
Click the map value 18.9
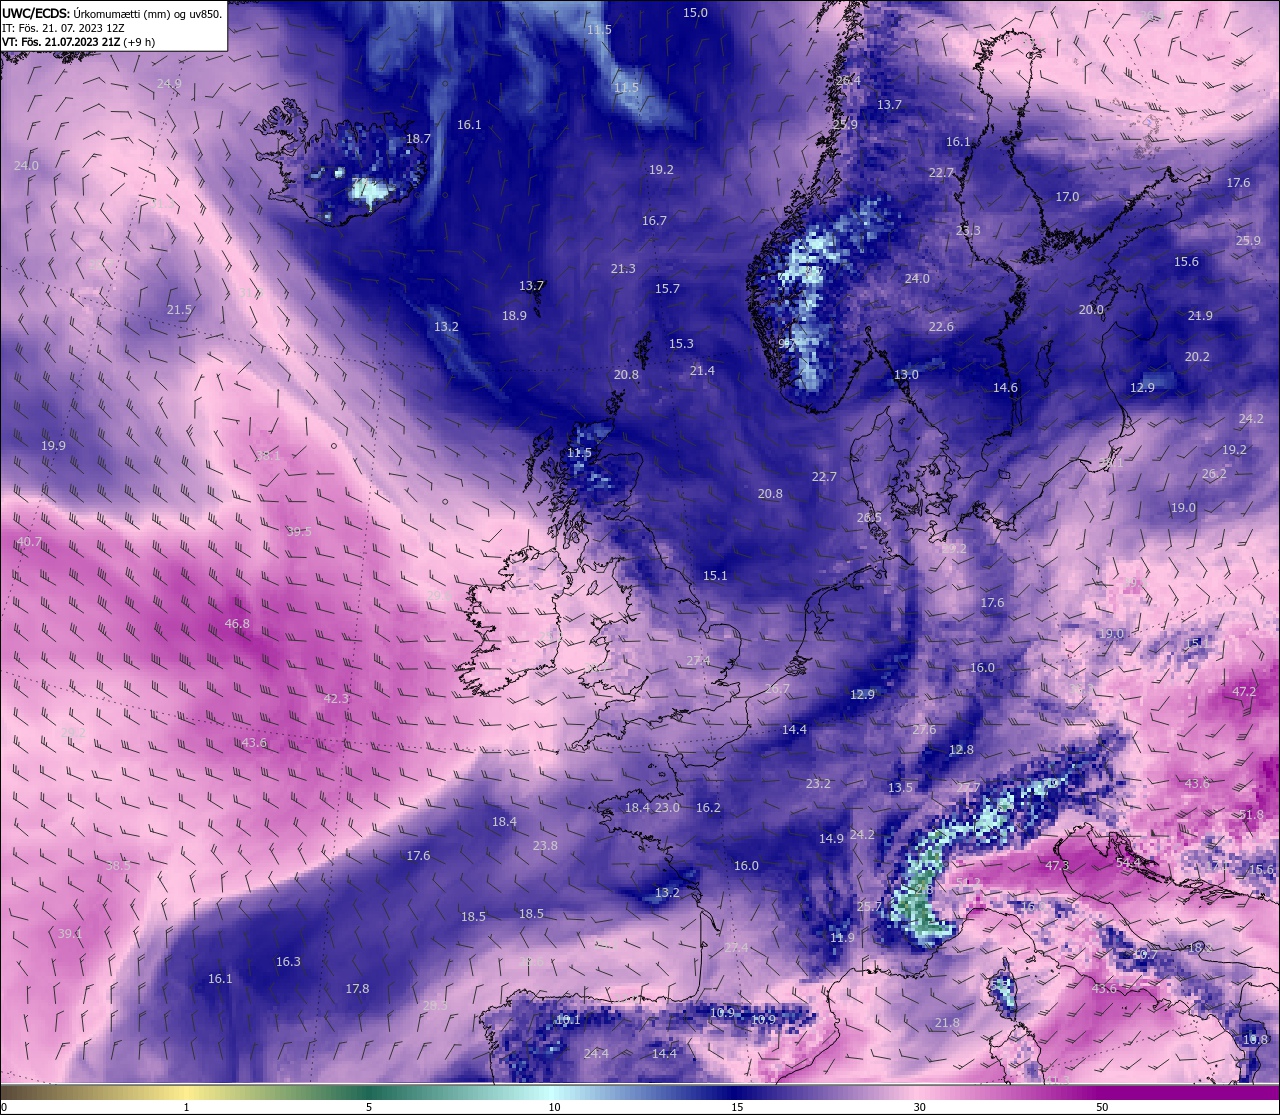click(514, 316)
